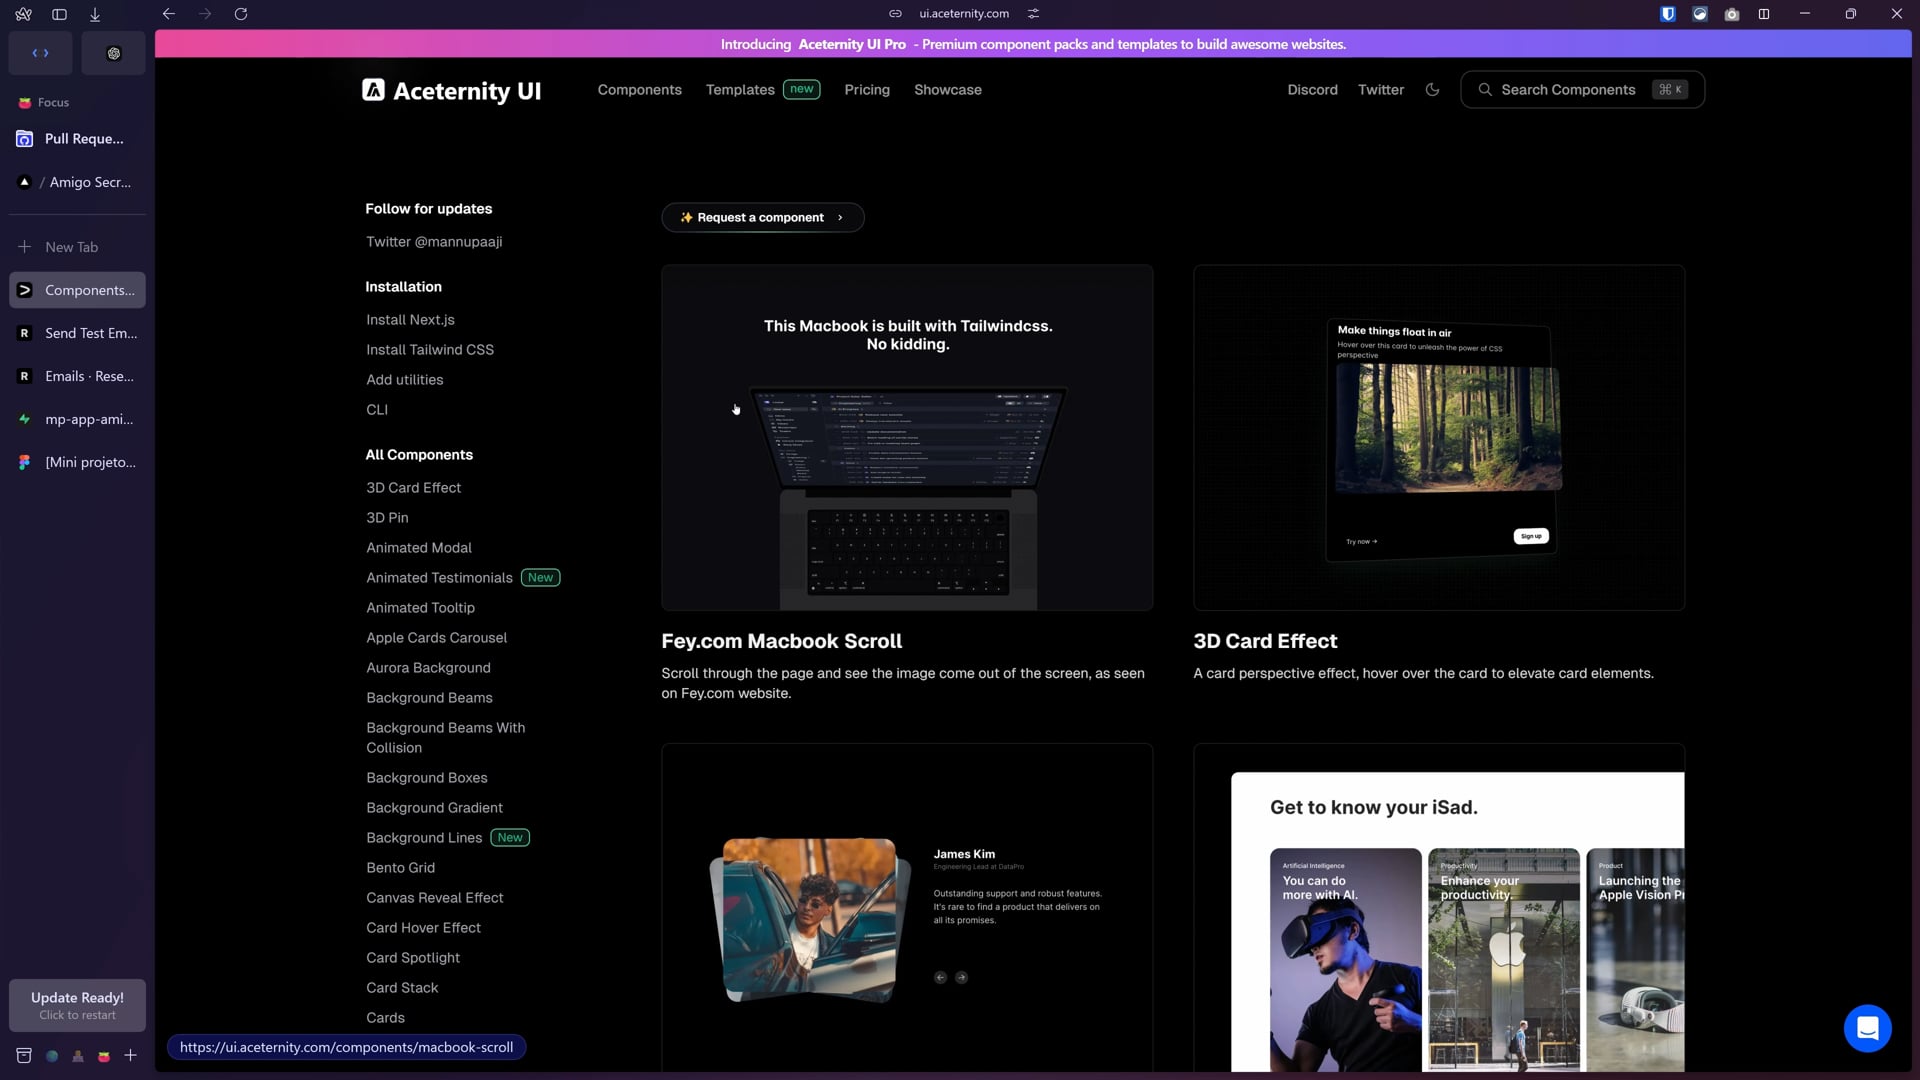Toggle dark mode moon icon
The width and height of the screenshot is (1920, 1080).
(1432, 90)
